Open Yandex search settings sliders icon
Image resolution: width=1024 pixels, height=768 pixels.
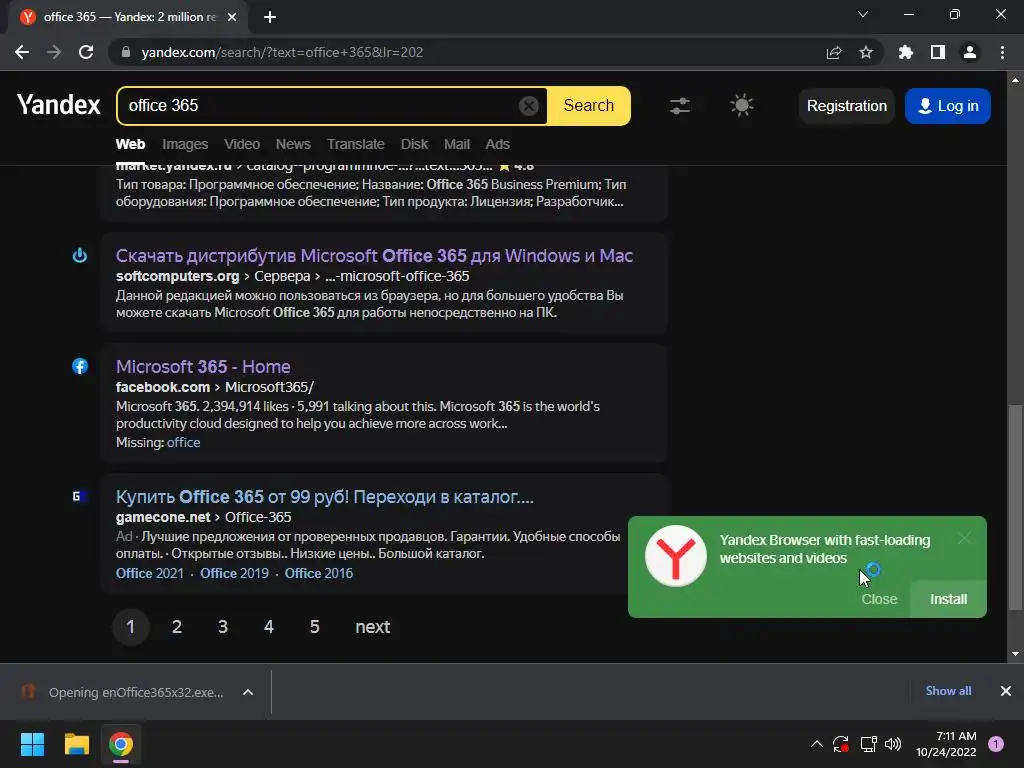click(680, 106)
